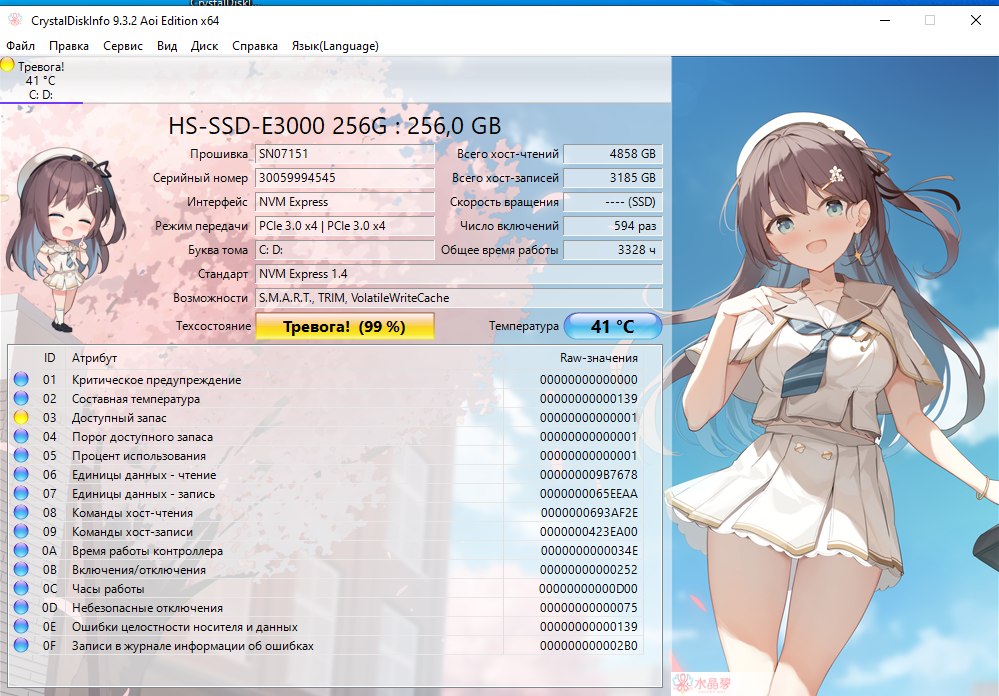Click the interface field NVM Express

[345, 202]
